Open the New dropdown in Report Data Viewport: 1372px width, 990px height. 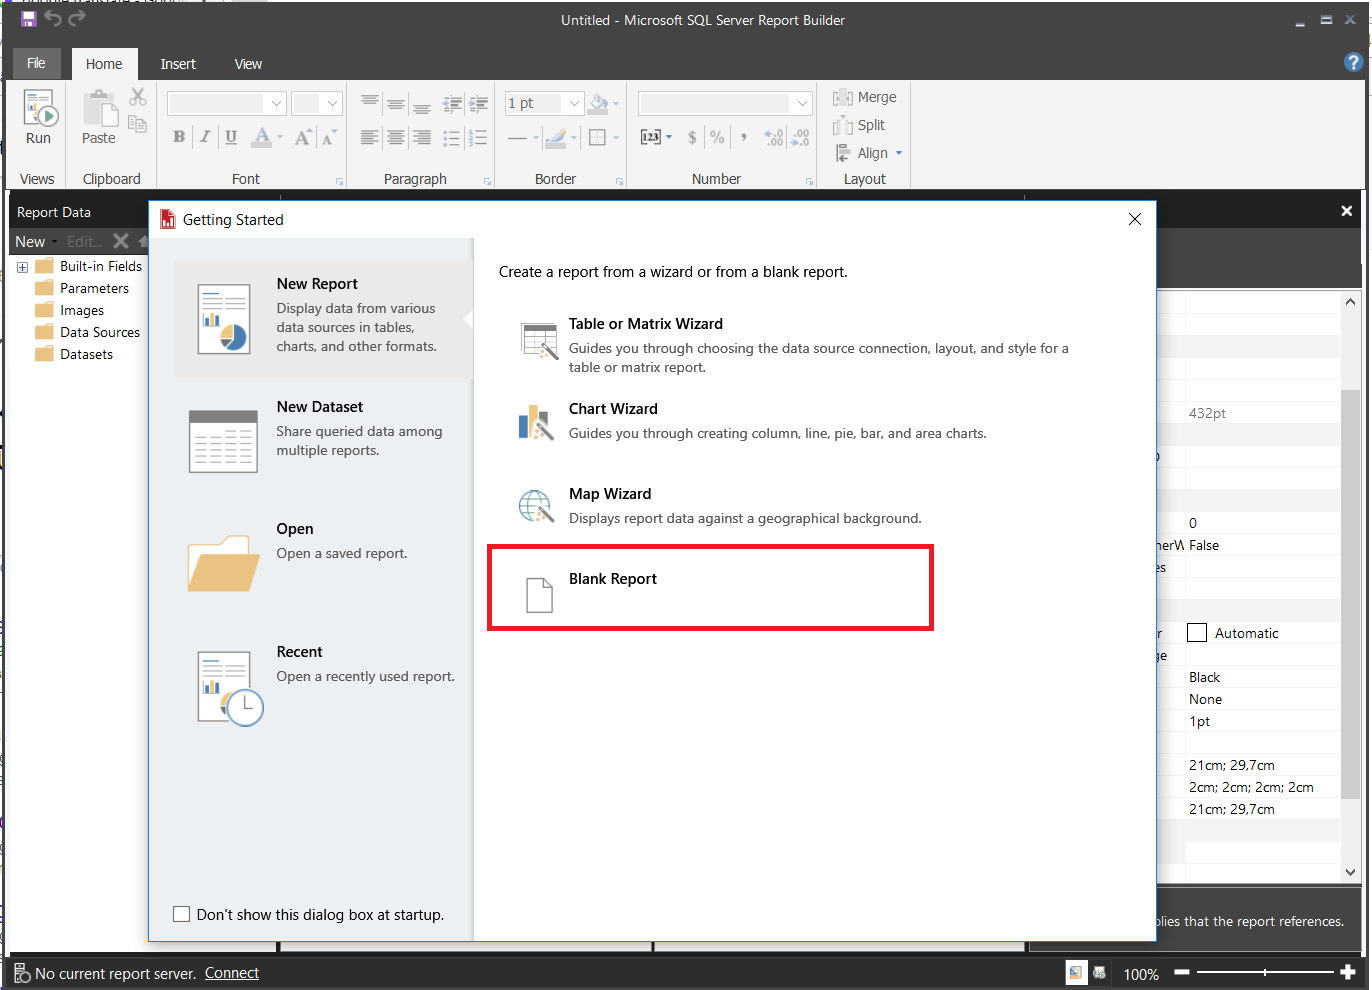(x=36, y=241)
